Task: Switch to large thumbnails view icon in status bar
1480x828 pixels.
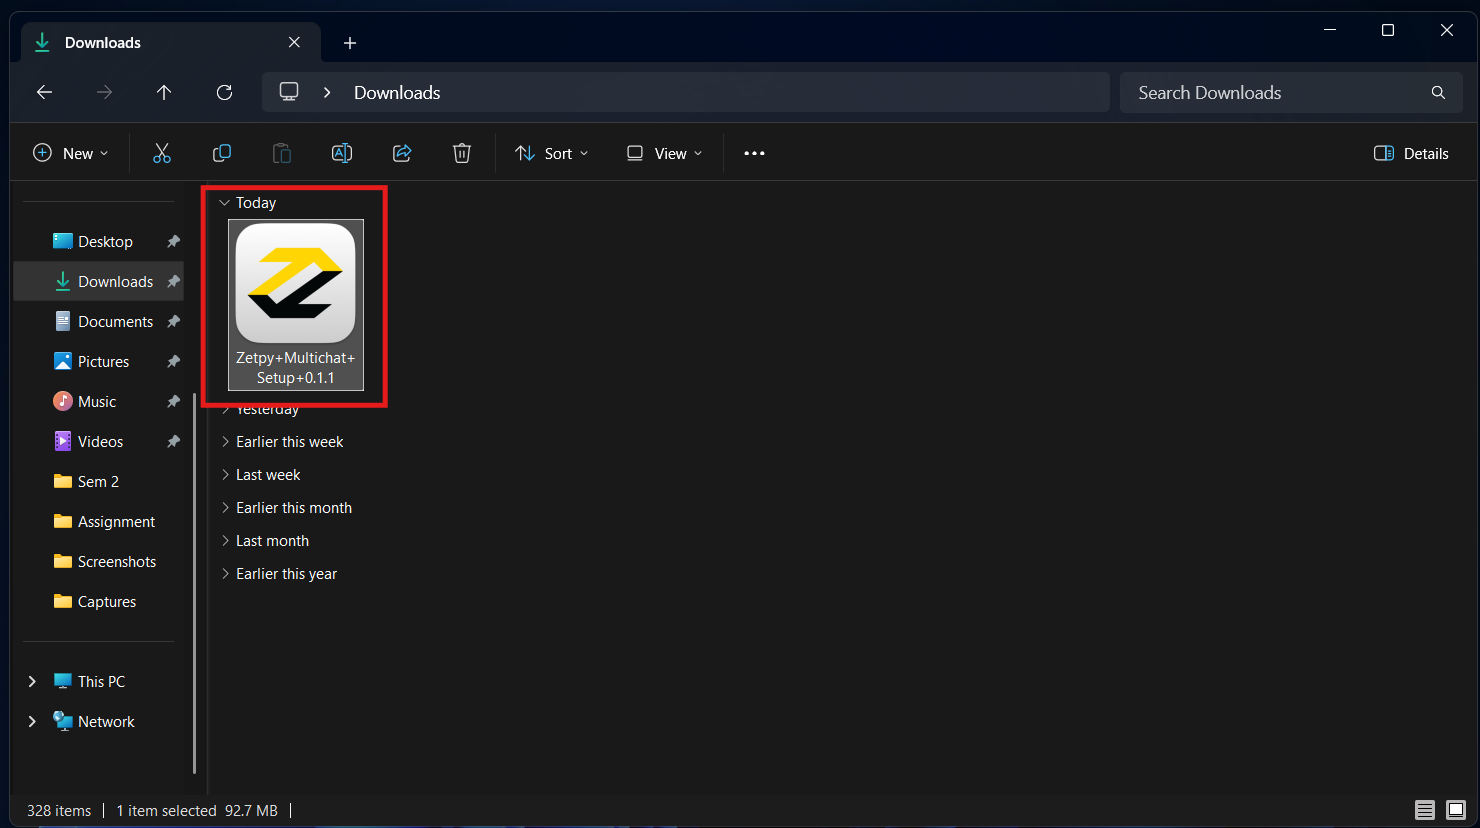Action: pos(1456,810)
